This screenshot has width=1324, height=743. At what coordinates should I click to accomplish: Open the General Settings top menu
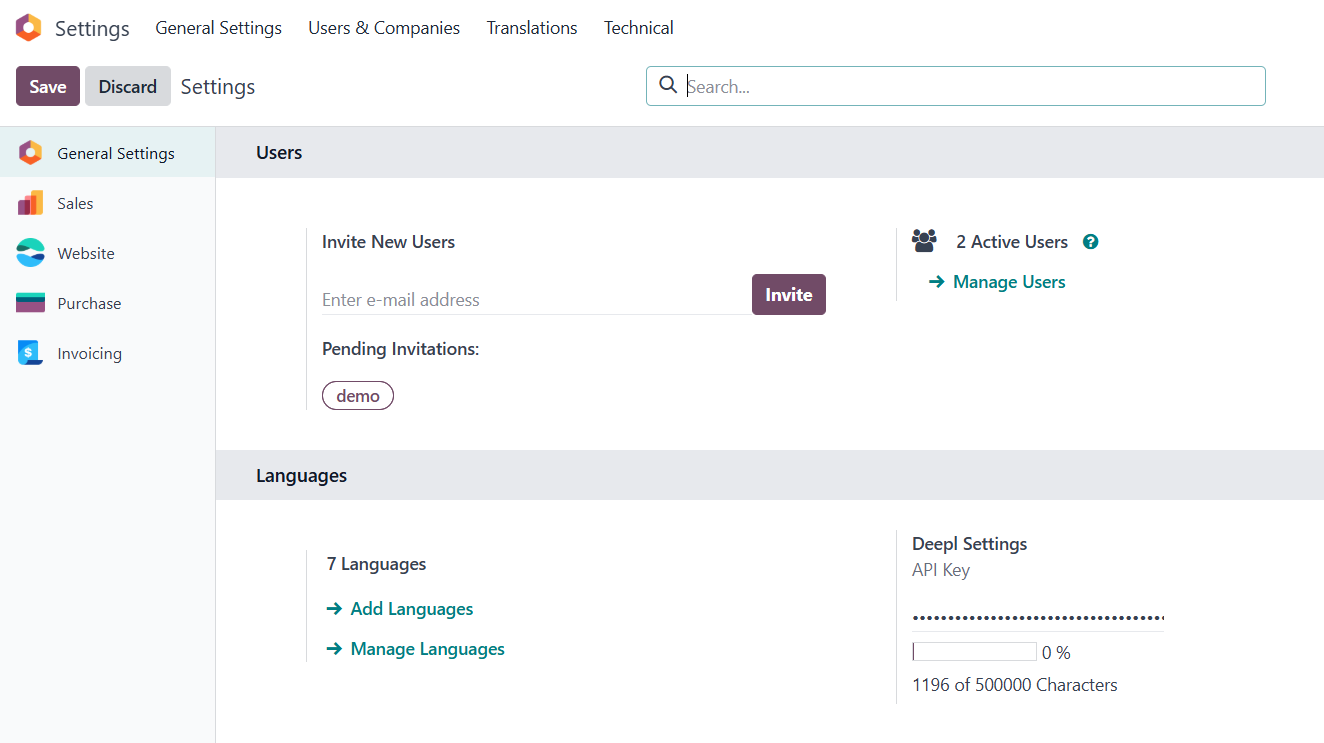(218, 28)
